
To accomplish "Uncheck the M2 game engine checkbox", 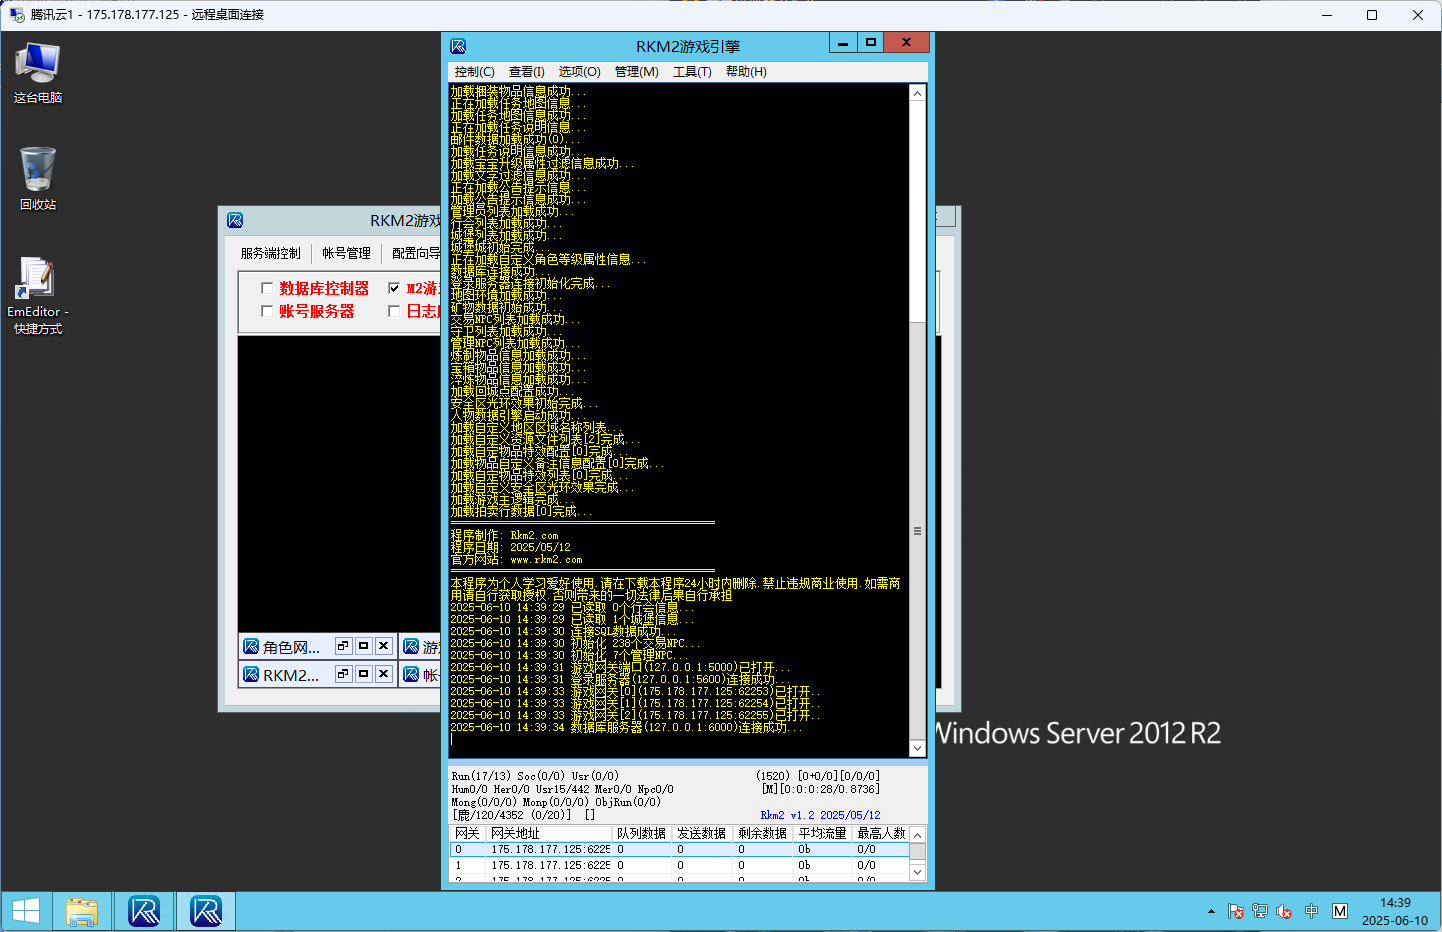I will [x=394, y=288].
